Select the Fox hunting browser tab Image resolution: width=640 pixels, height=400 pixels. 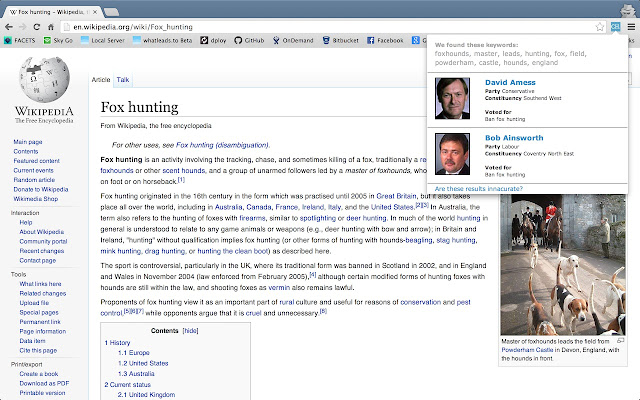tap(51, 12)
